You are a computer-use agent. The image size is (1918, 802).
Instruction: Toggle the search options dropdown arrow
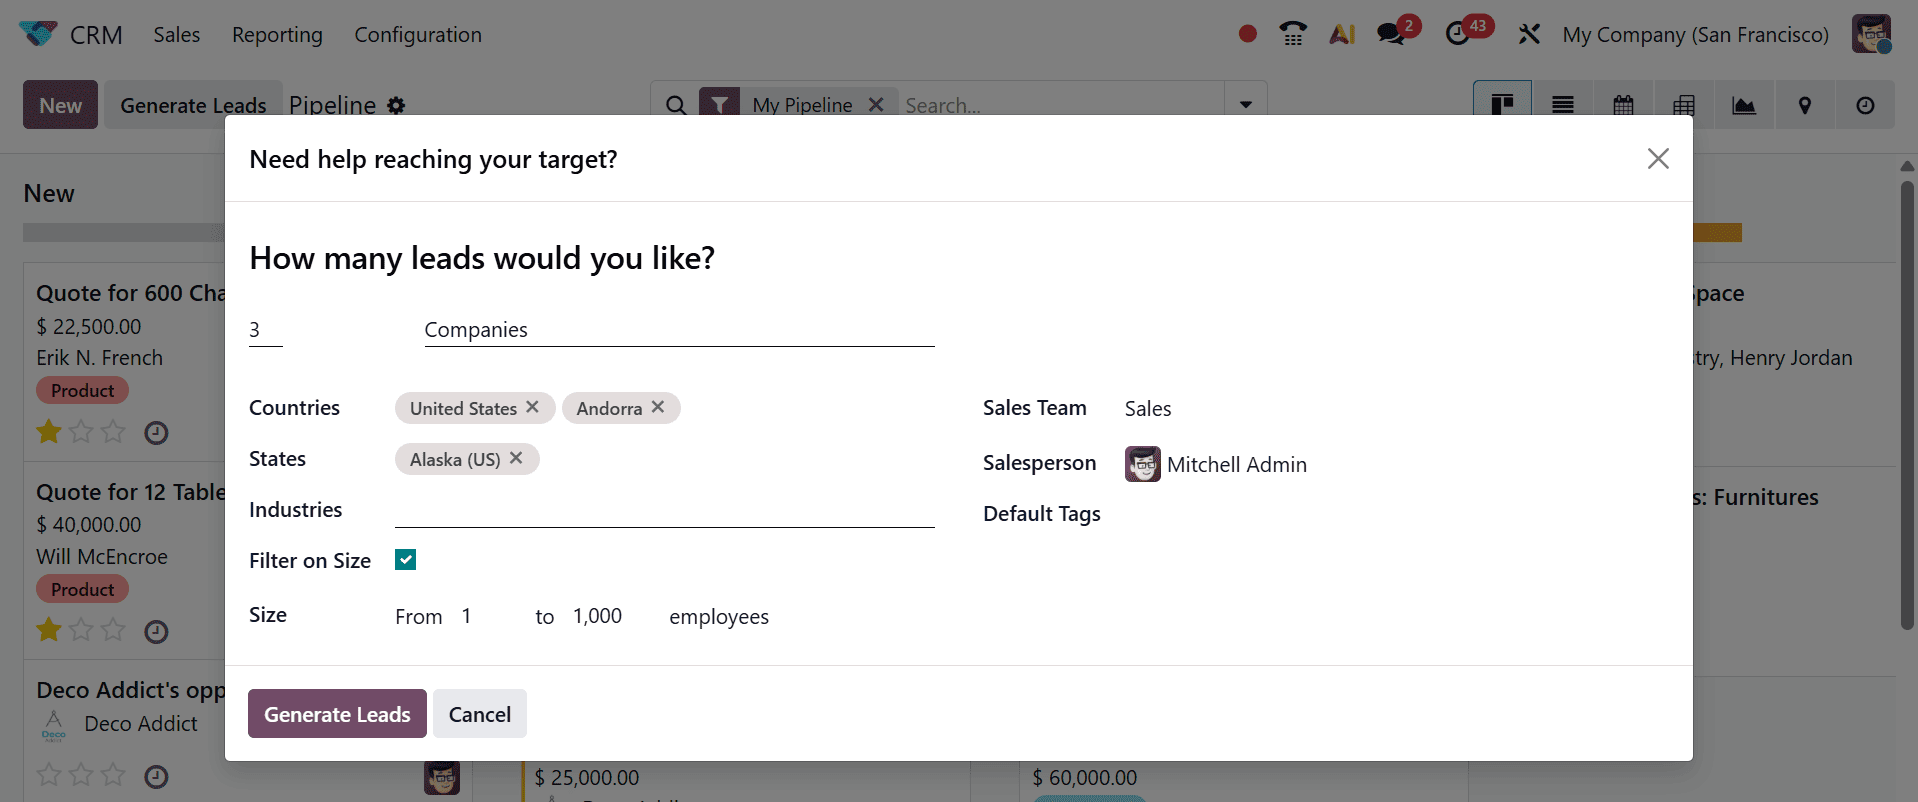coord(1246,105)
